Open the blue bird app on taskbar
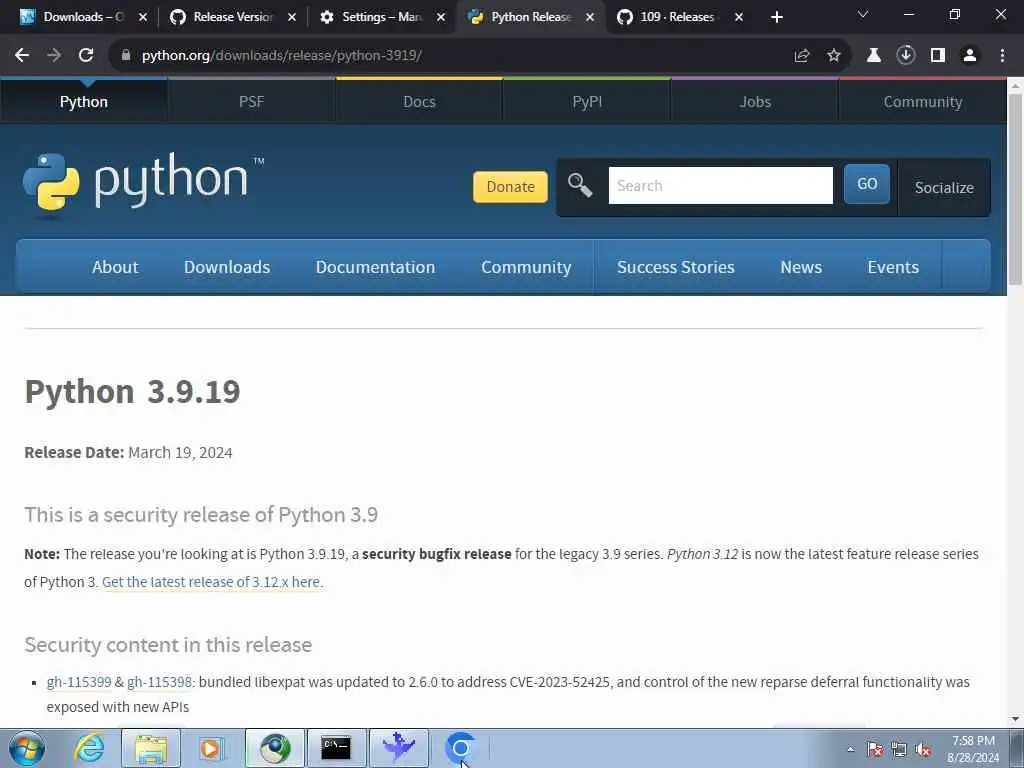Viewport: 1024px width, 768px height. [x=398, y=748]
